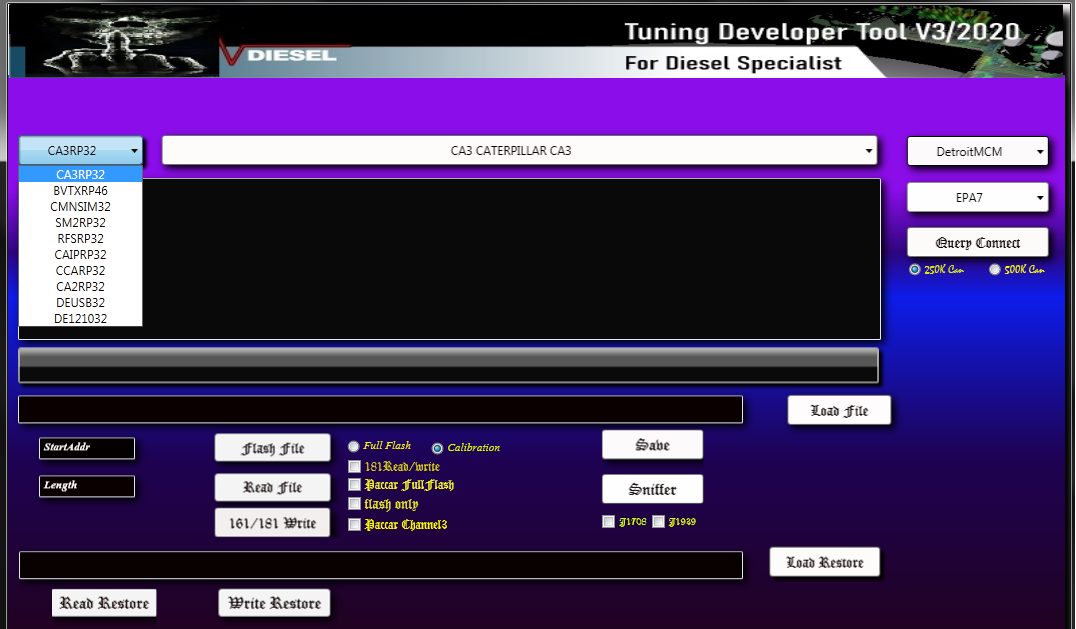
Task: Click the Sniffer button
Action: [x=652, y=490]
